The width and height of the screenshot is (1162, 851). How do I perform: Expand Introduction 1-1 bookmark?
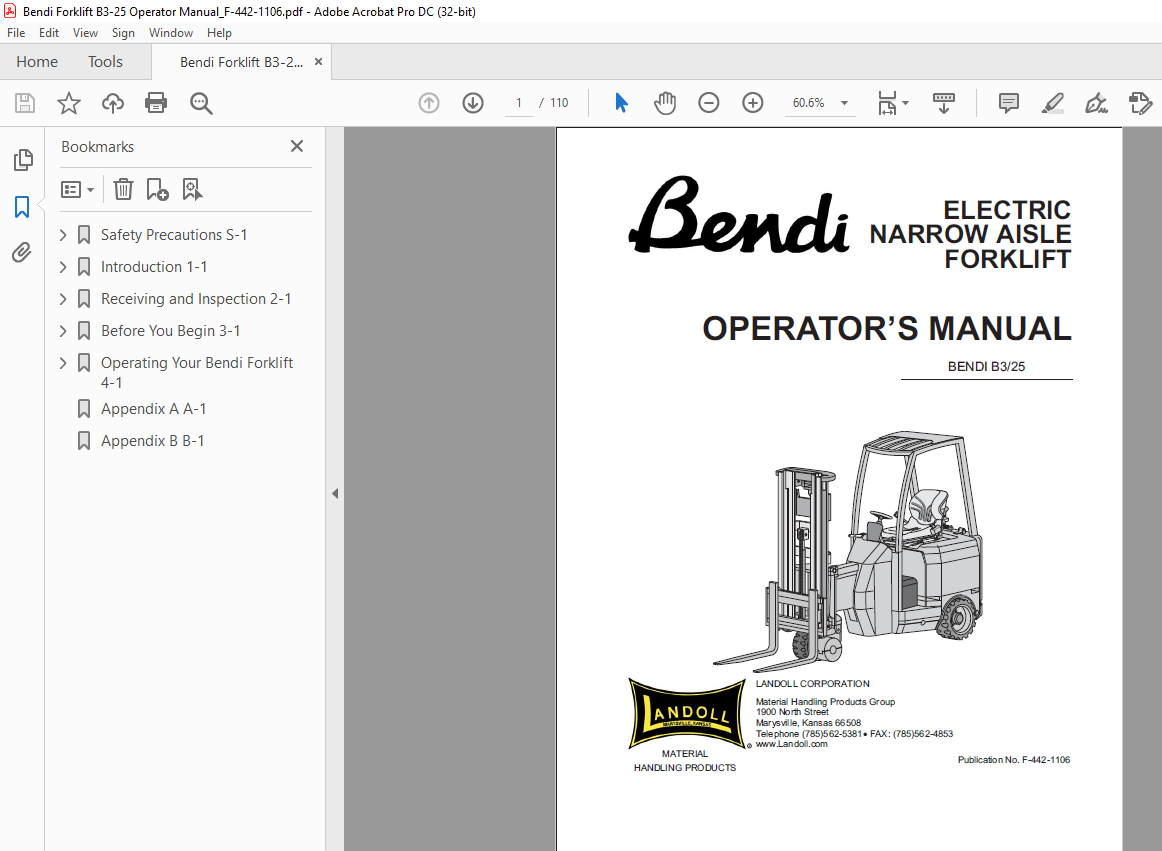point(63,267)
